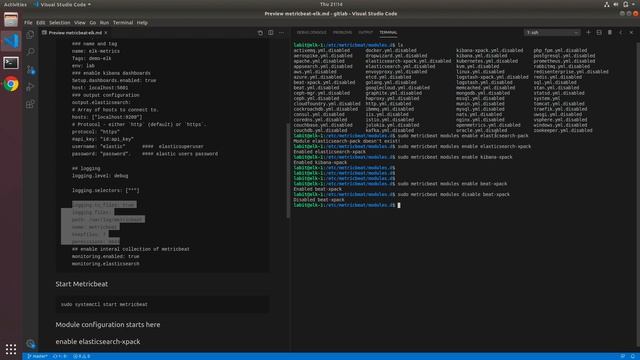Open the Extensions view
Image resolution: width=640 pixels, height=360 pixels.
[30, 104]
